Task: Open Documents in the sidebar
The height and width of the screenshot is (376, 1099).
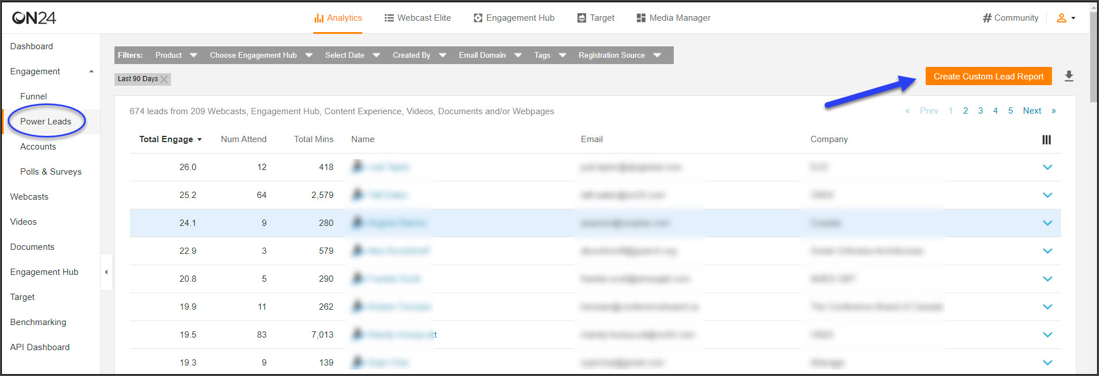Action: (32, 247)
